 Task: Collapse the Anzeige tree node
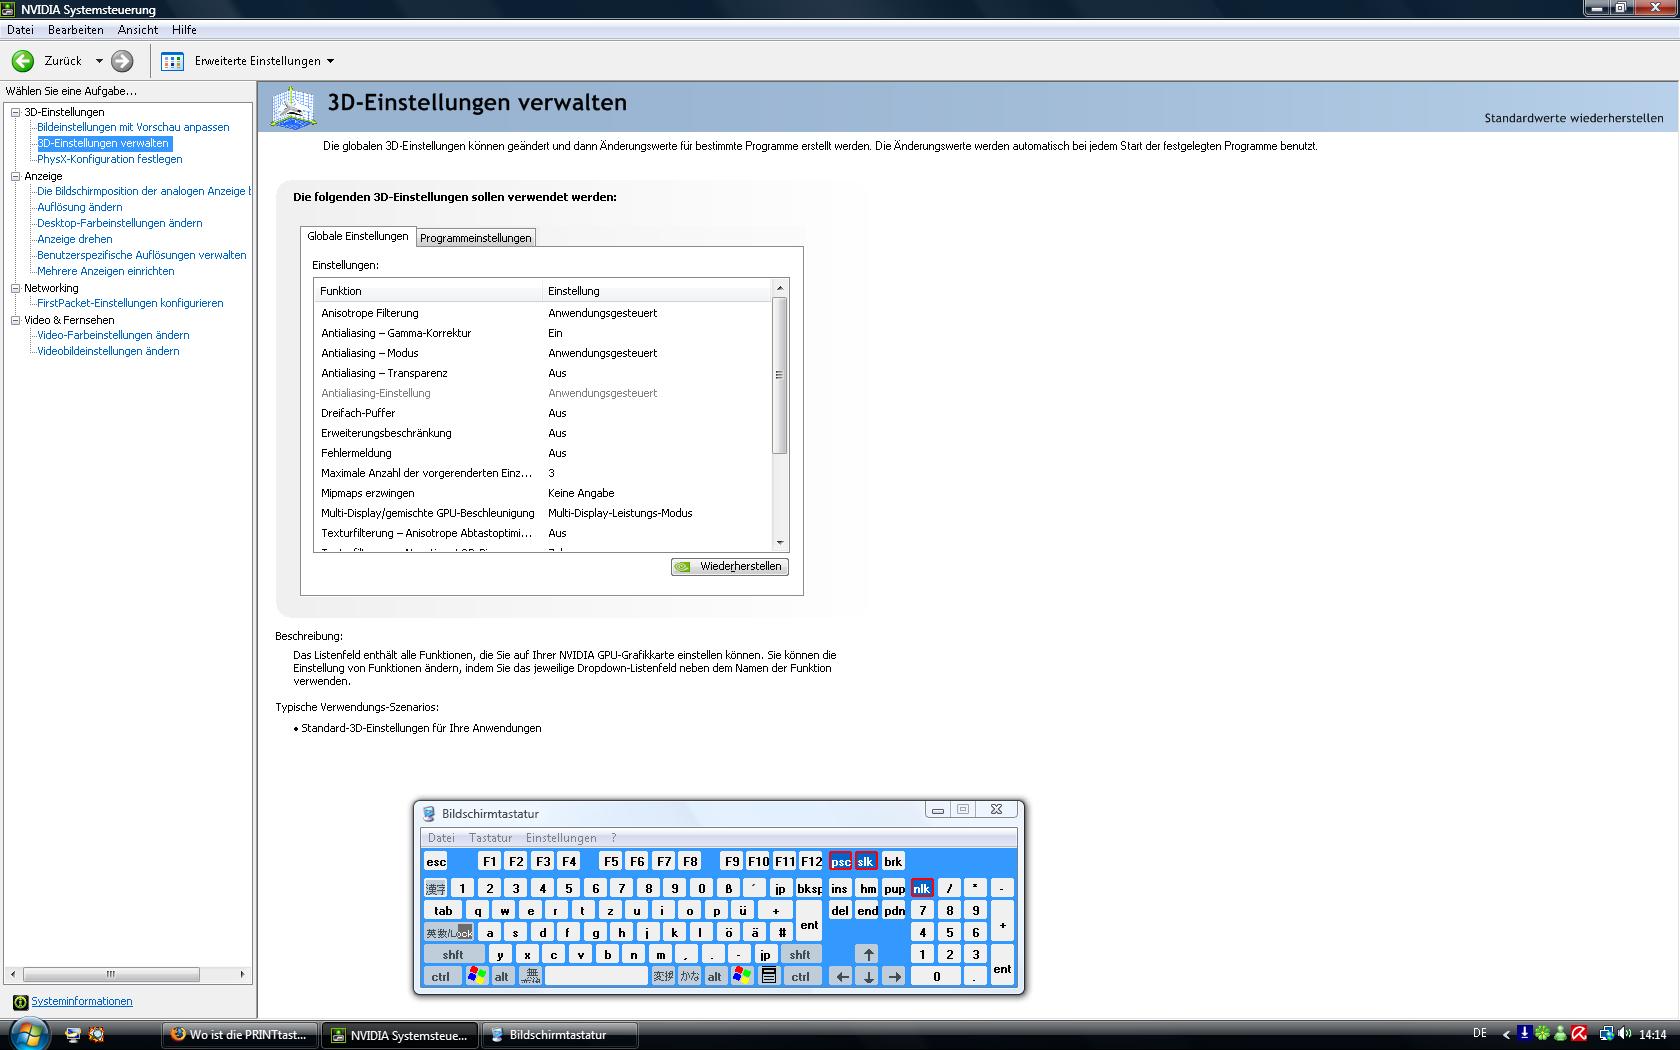coord(16,176)
